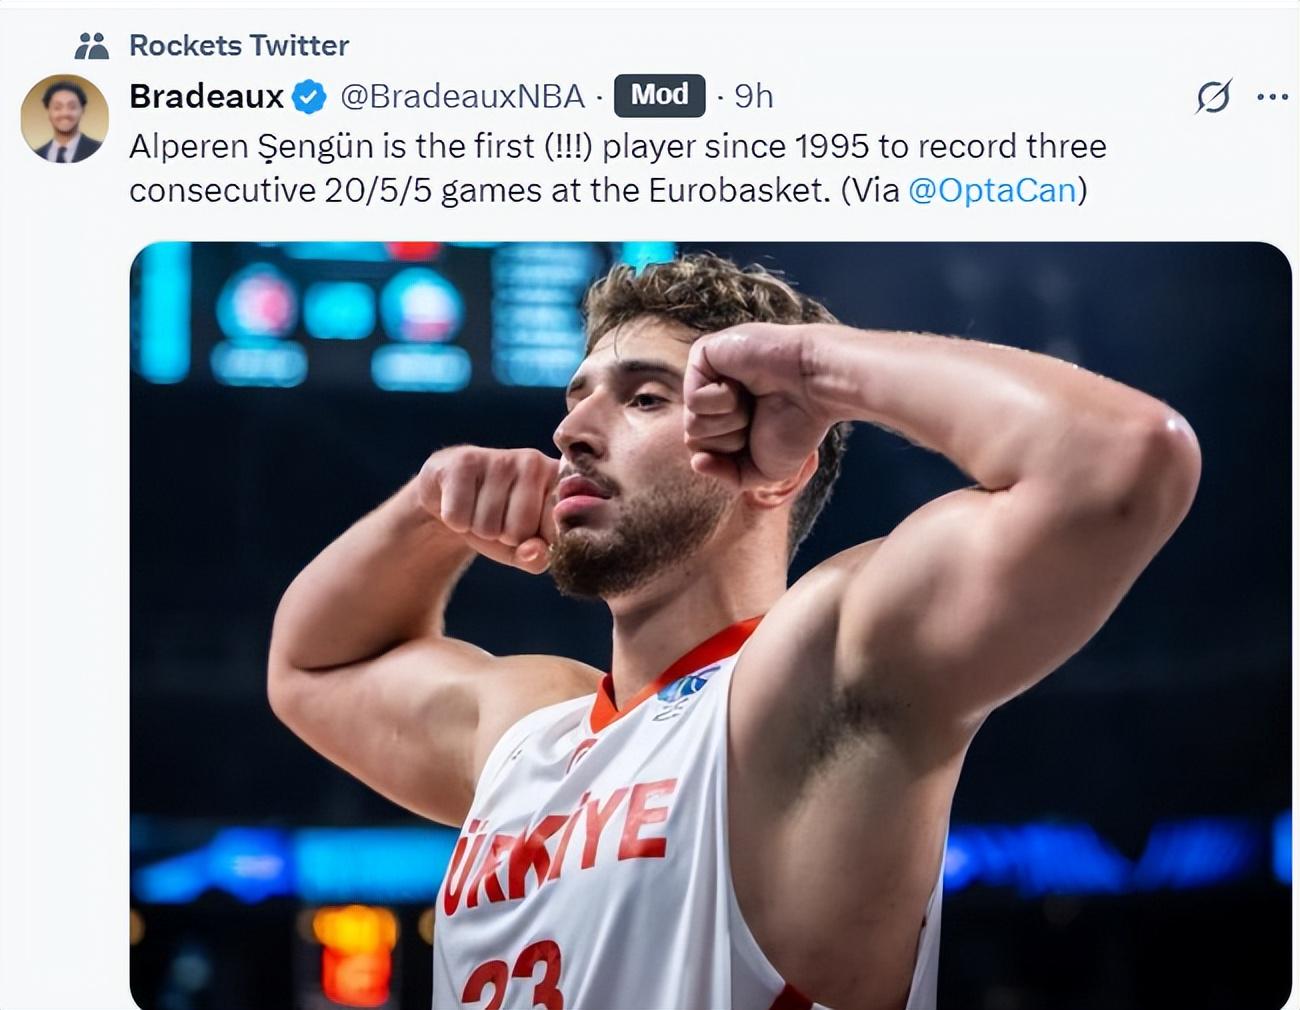Click the Bradeaux display name
The width and height of the screenshot is (1300, 1010).
[x=207, y=96]
